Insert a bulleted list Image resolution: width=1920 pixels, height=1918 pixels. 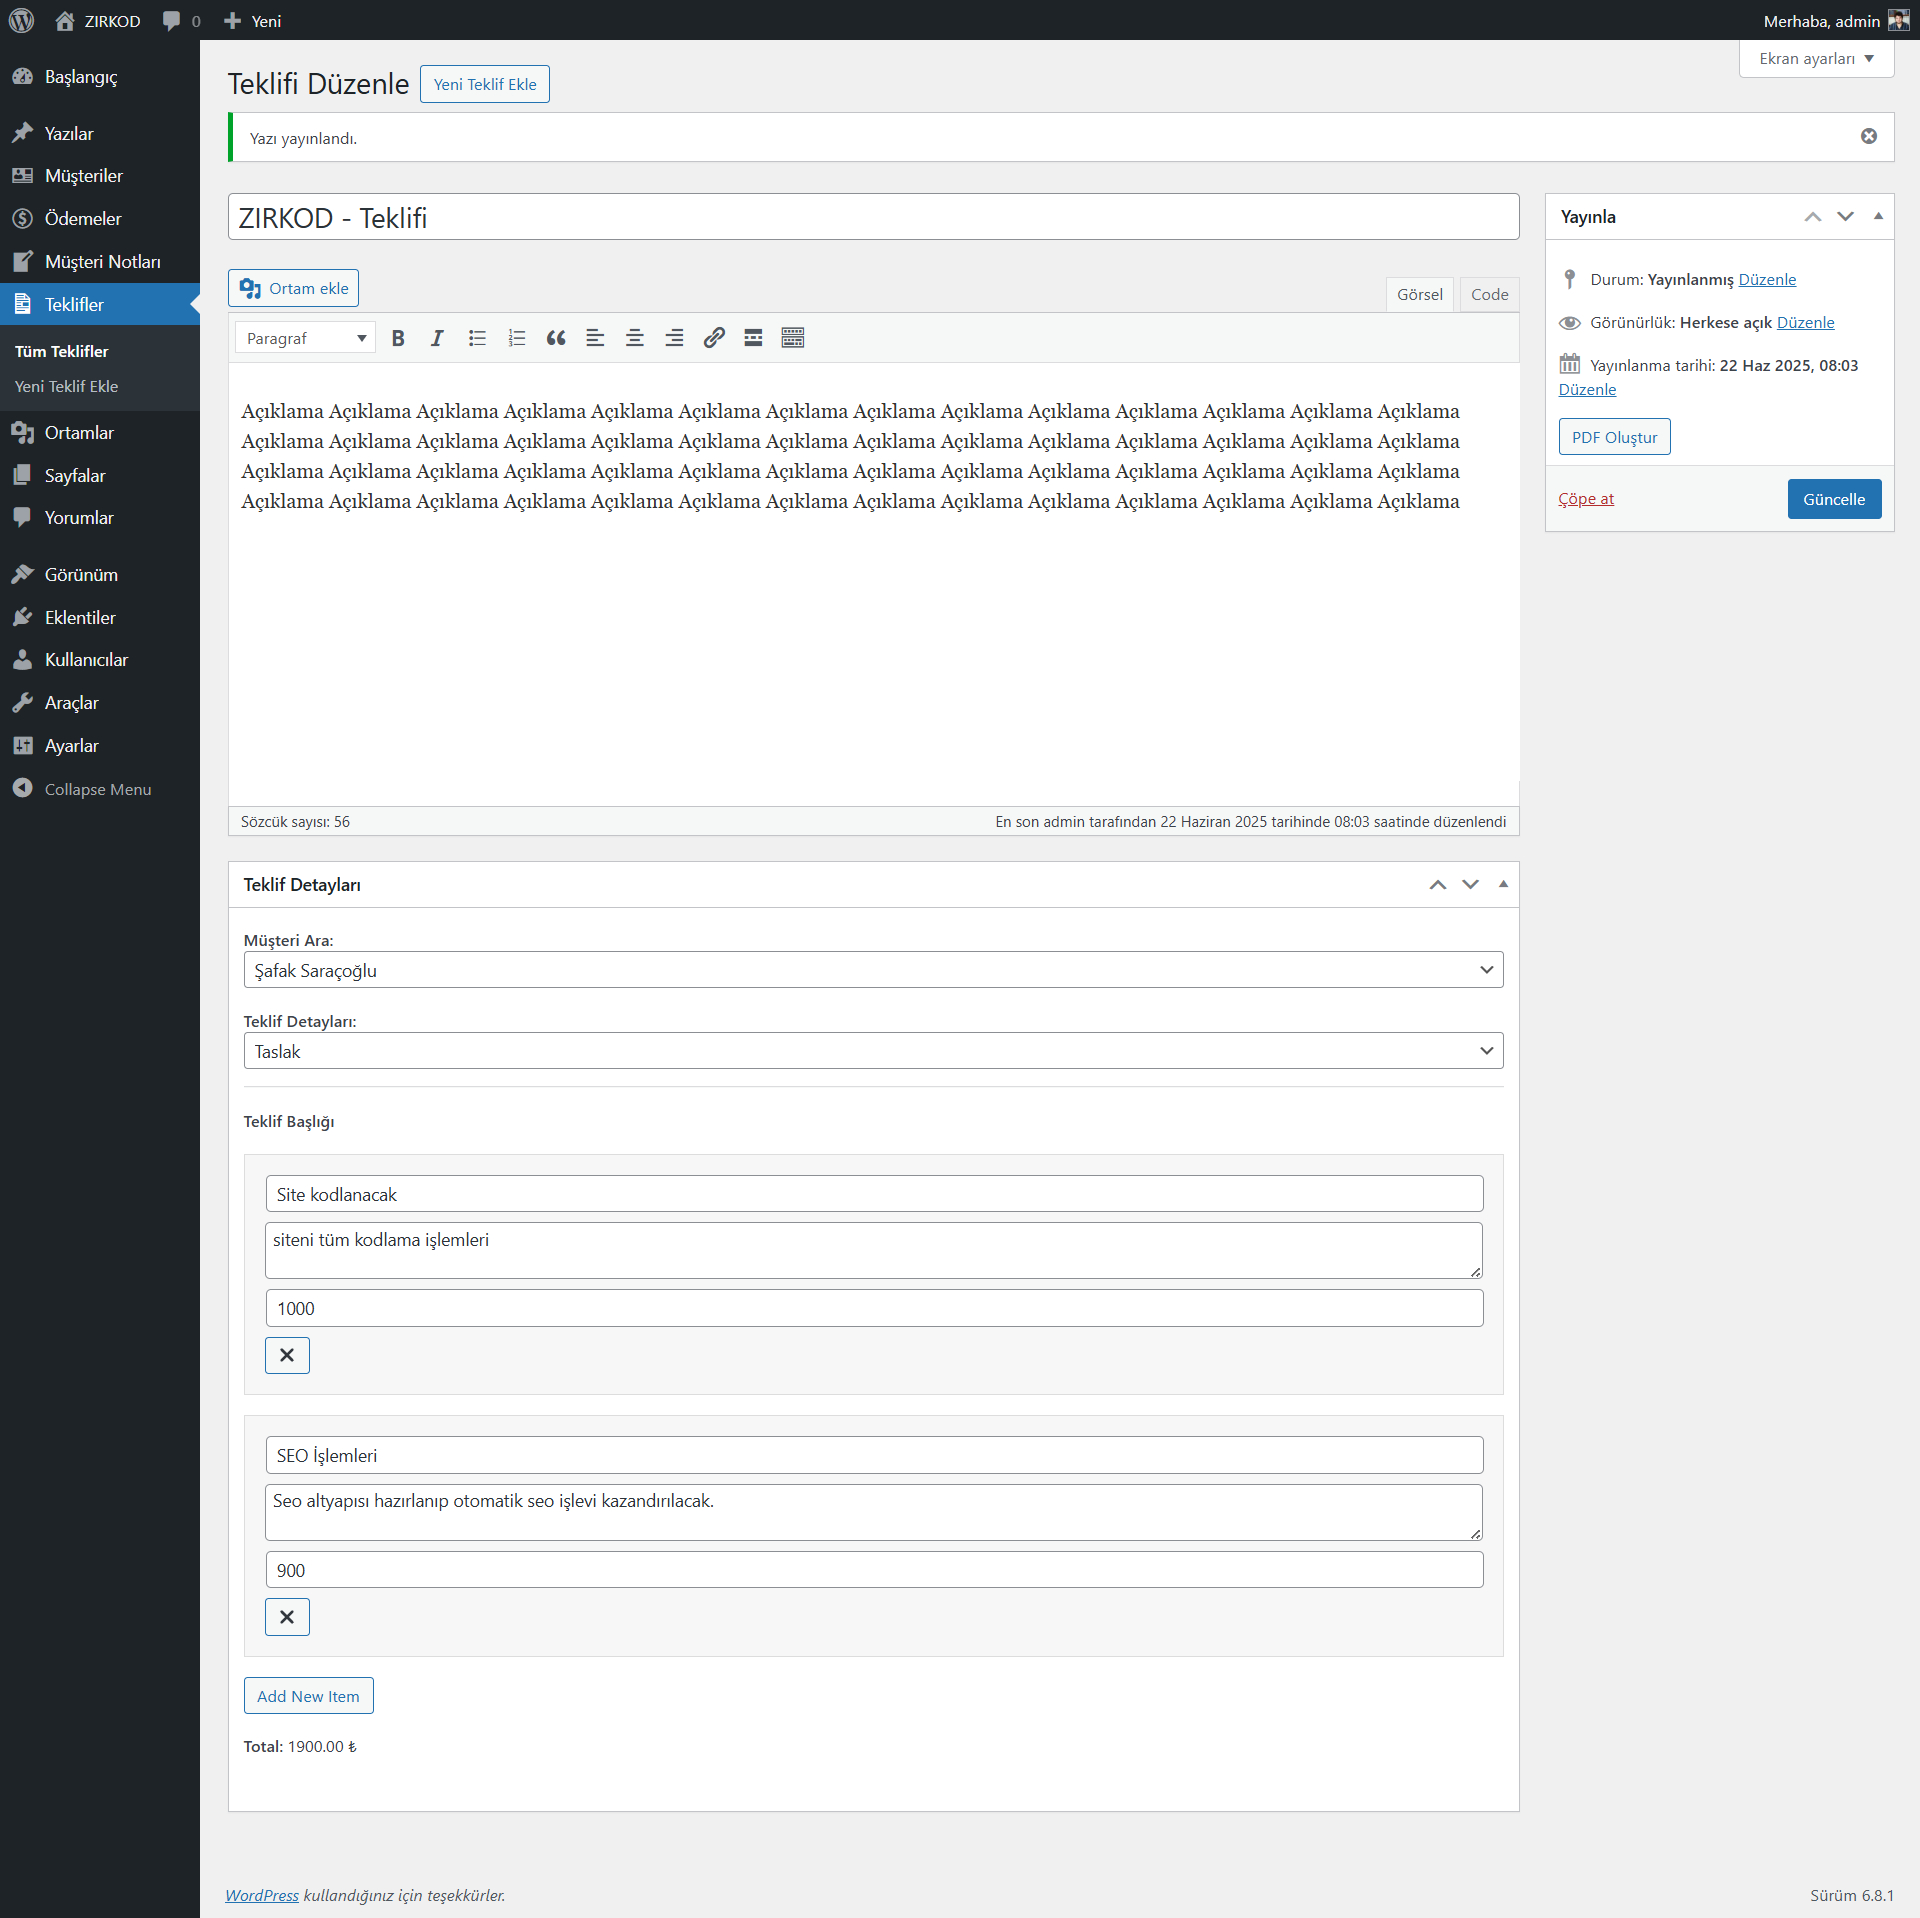tap(477, 338)
